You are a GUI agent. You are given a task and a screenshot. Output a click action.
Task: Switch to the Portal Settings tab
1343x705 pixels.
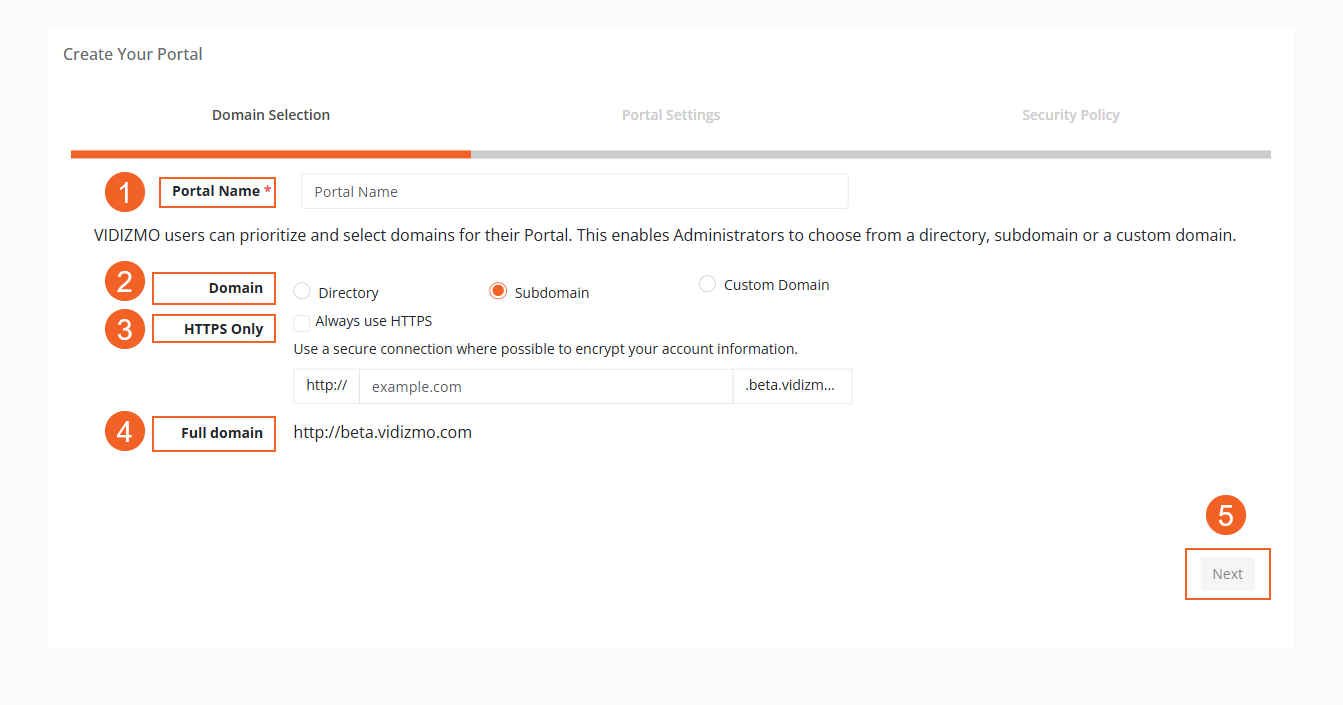click(670, 114)
